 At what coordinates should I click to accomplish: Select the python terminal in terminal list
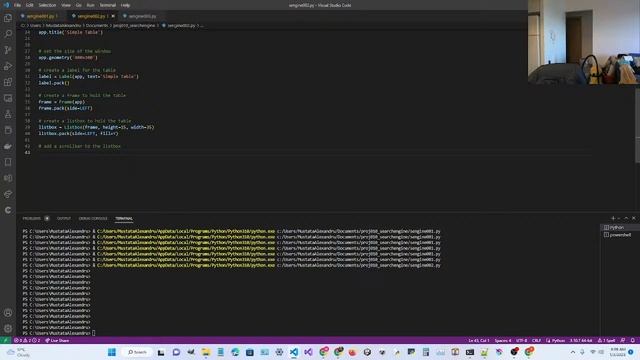[619, 227]
